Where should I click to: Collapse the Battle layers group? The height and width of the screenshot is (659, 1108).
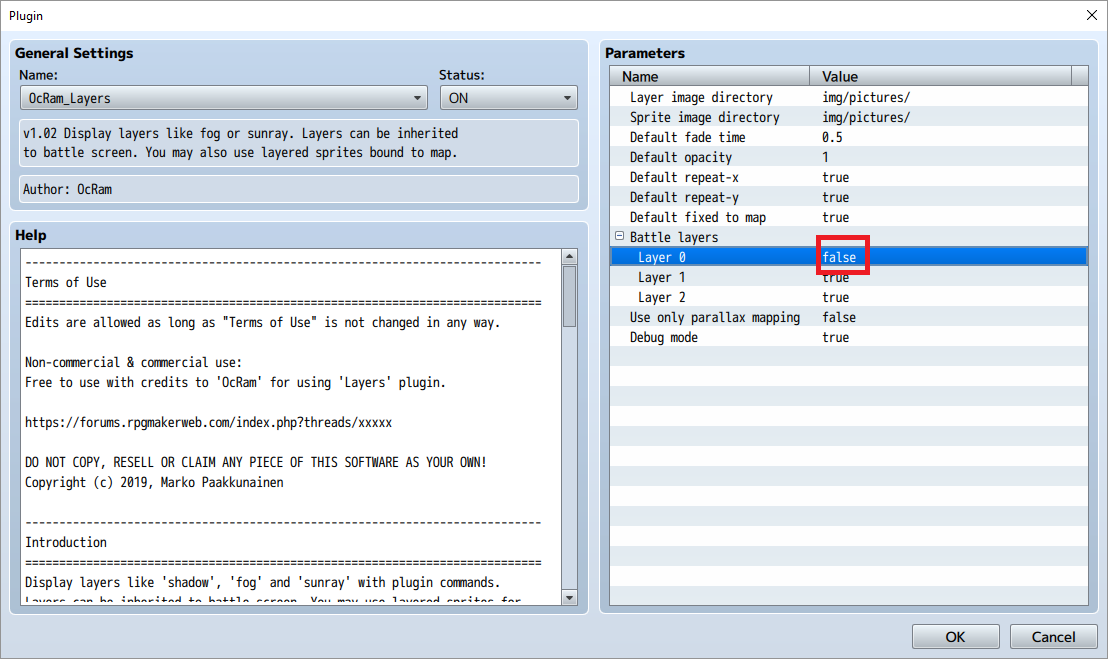(x=620, y=236)
